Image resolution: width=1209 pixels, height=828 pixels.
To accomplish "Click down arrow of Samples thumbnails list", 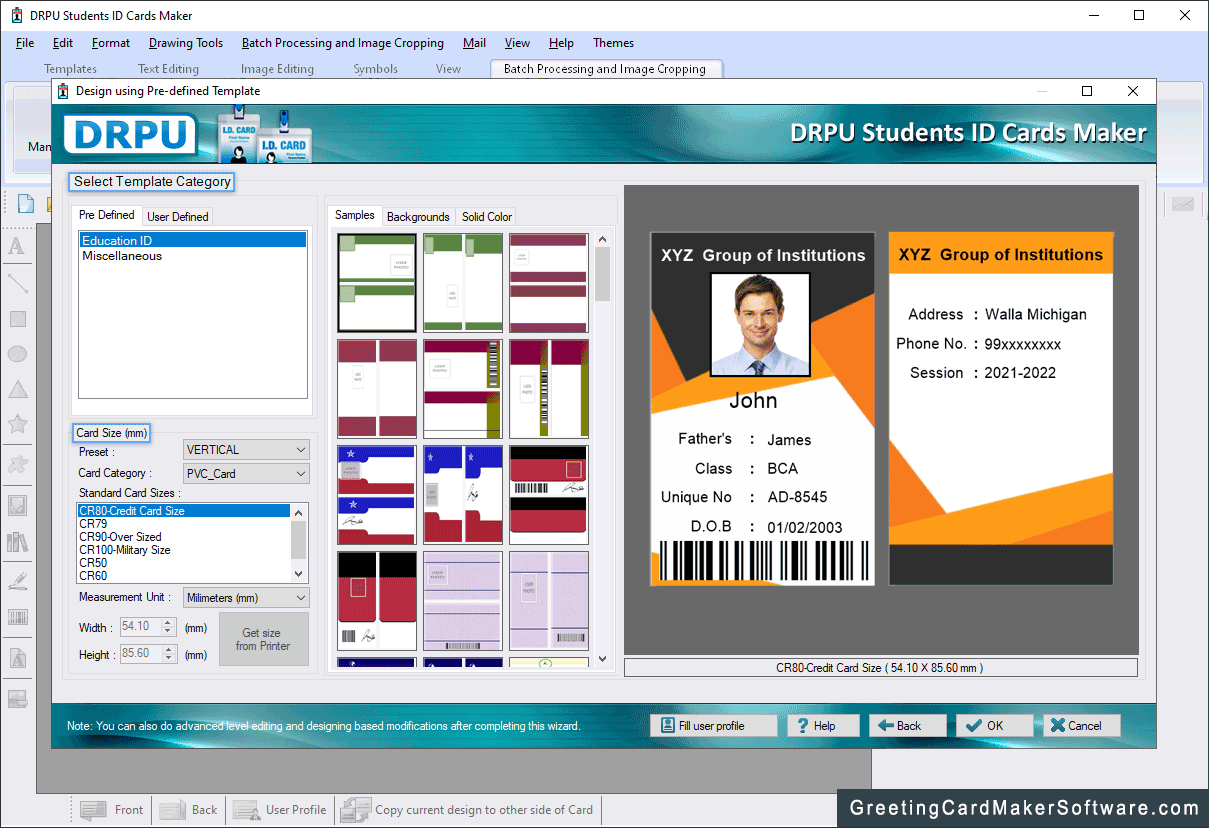I will [x=602, y=658].
